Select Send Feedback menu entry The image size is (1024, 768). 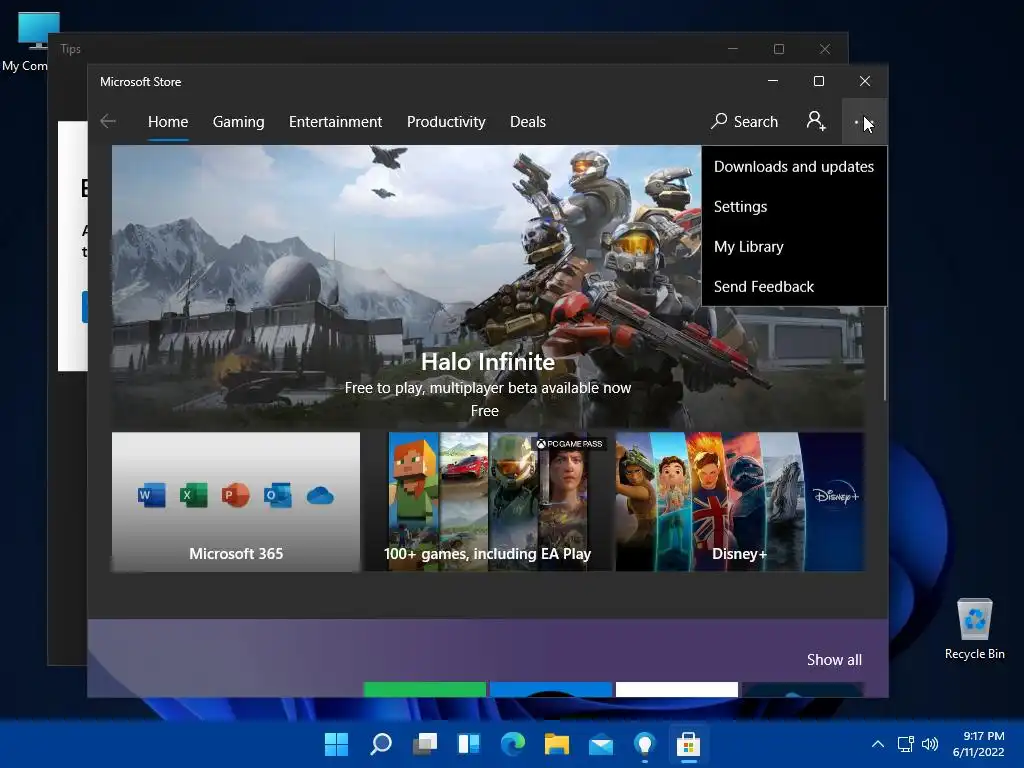pos(793,287)
